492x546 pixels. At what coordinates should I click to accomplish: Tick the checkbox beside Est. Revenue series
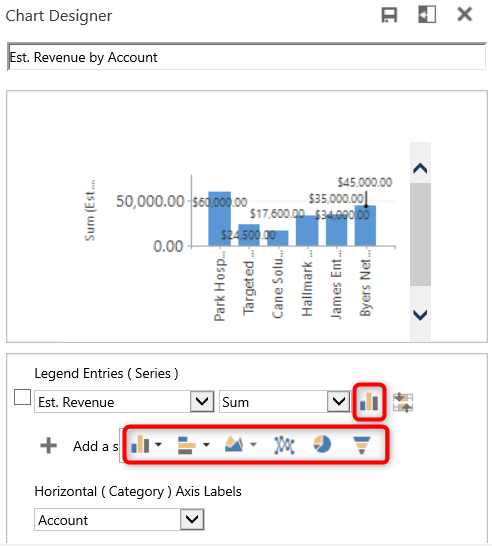pos(22,397)
